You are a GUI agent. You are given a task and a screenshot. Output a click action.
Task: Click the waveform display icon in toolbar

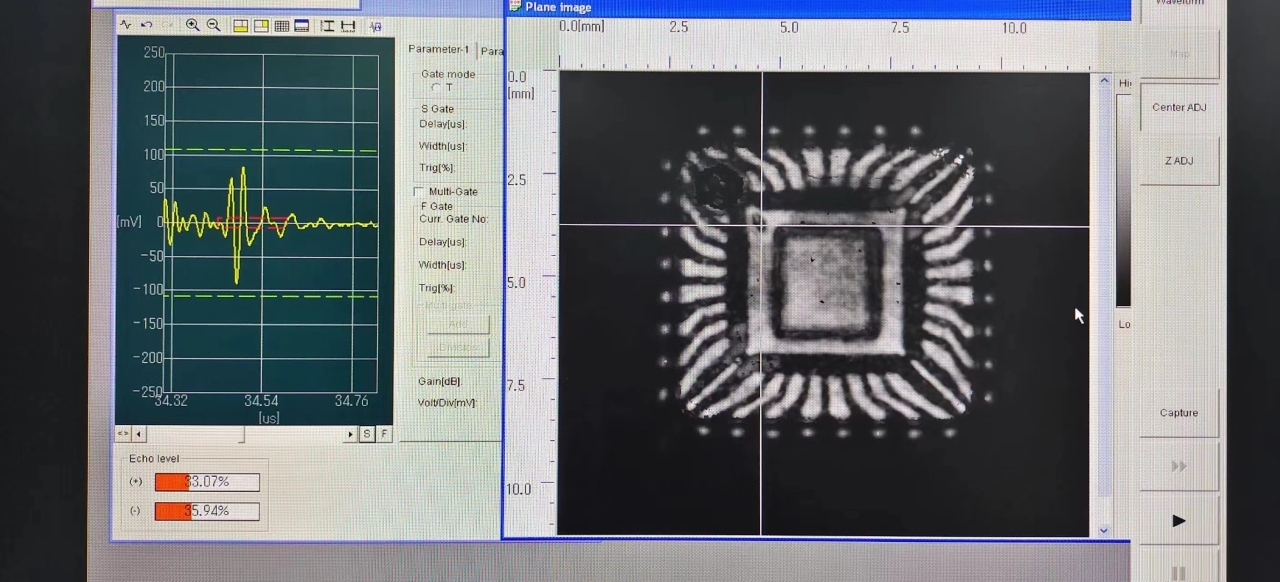coord(126,25)
